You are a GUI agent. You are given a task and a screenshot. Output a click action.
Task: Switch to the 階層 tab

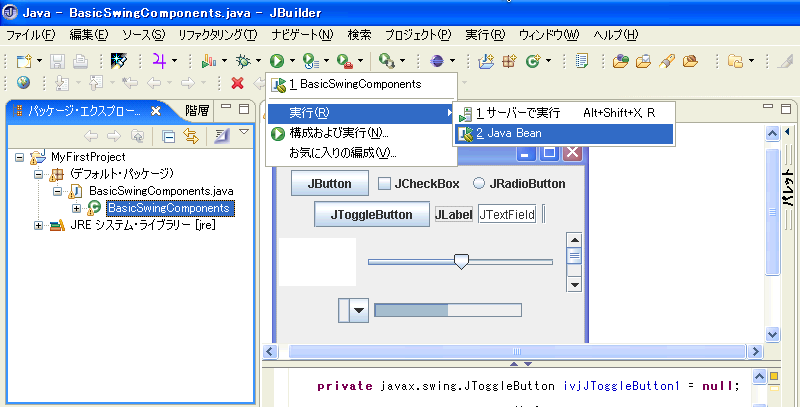[x=197, y=111]
